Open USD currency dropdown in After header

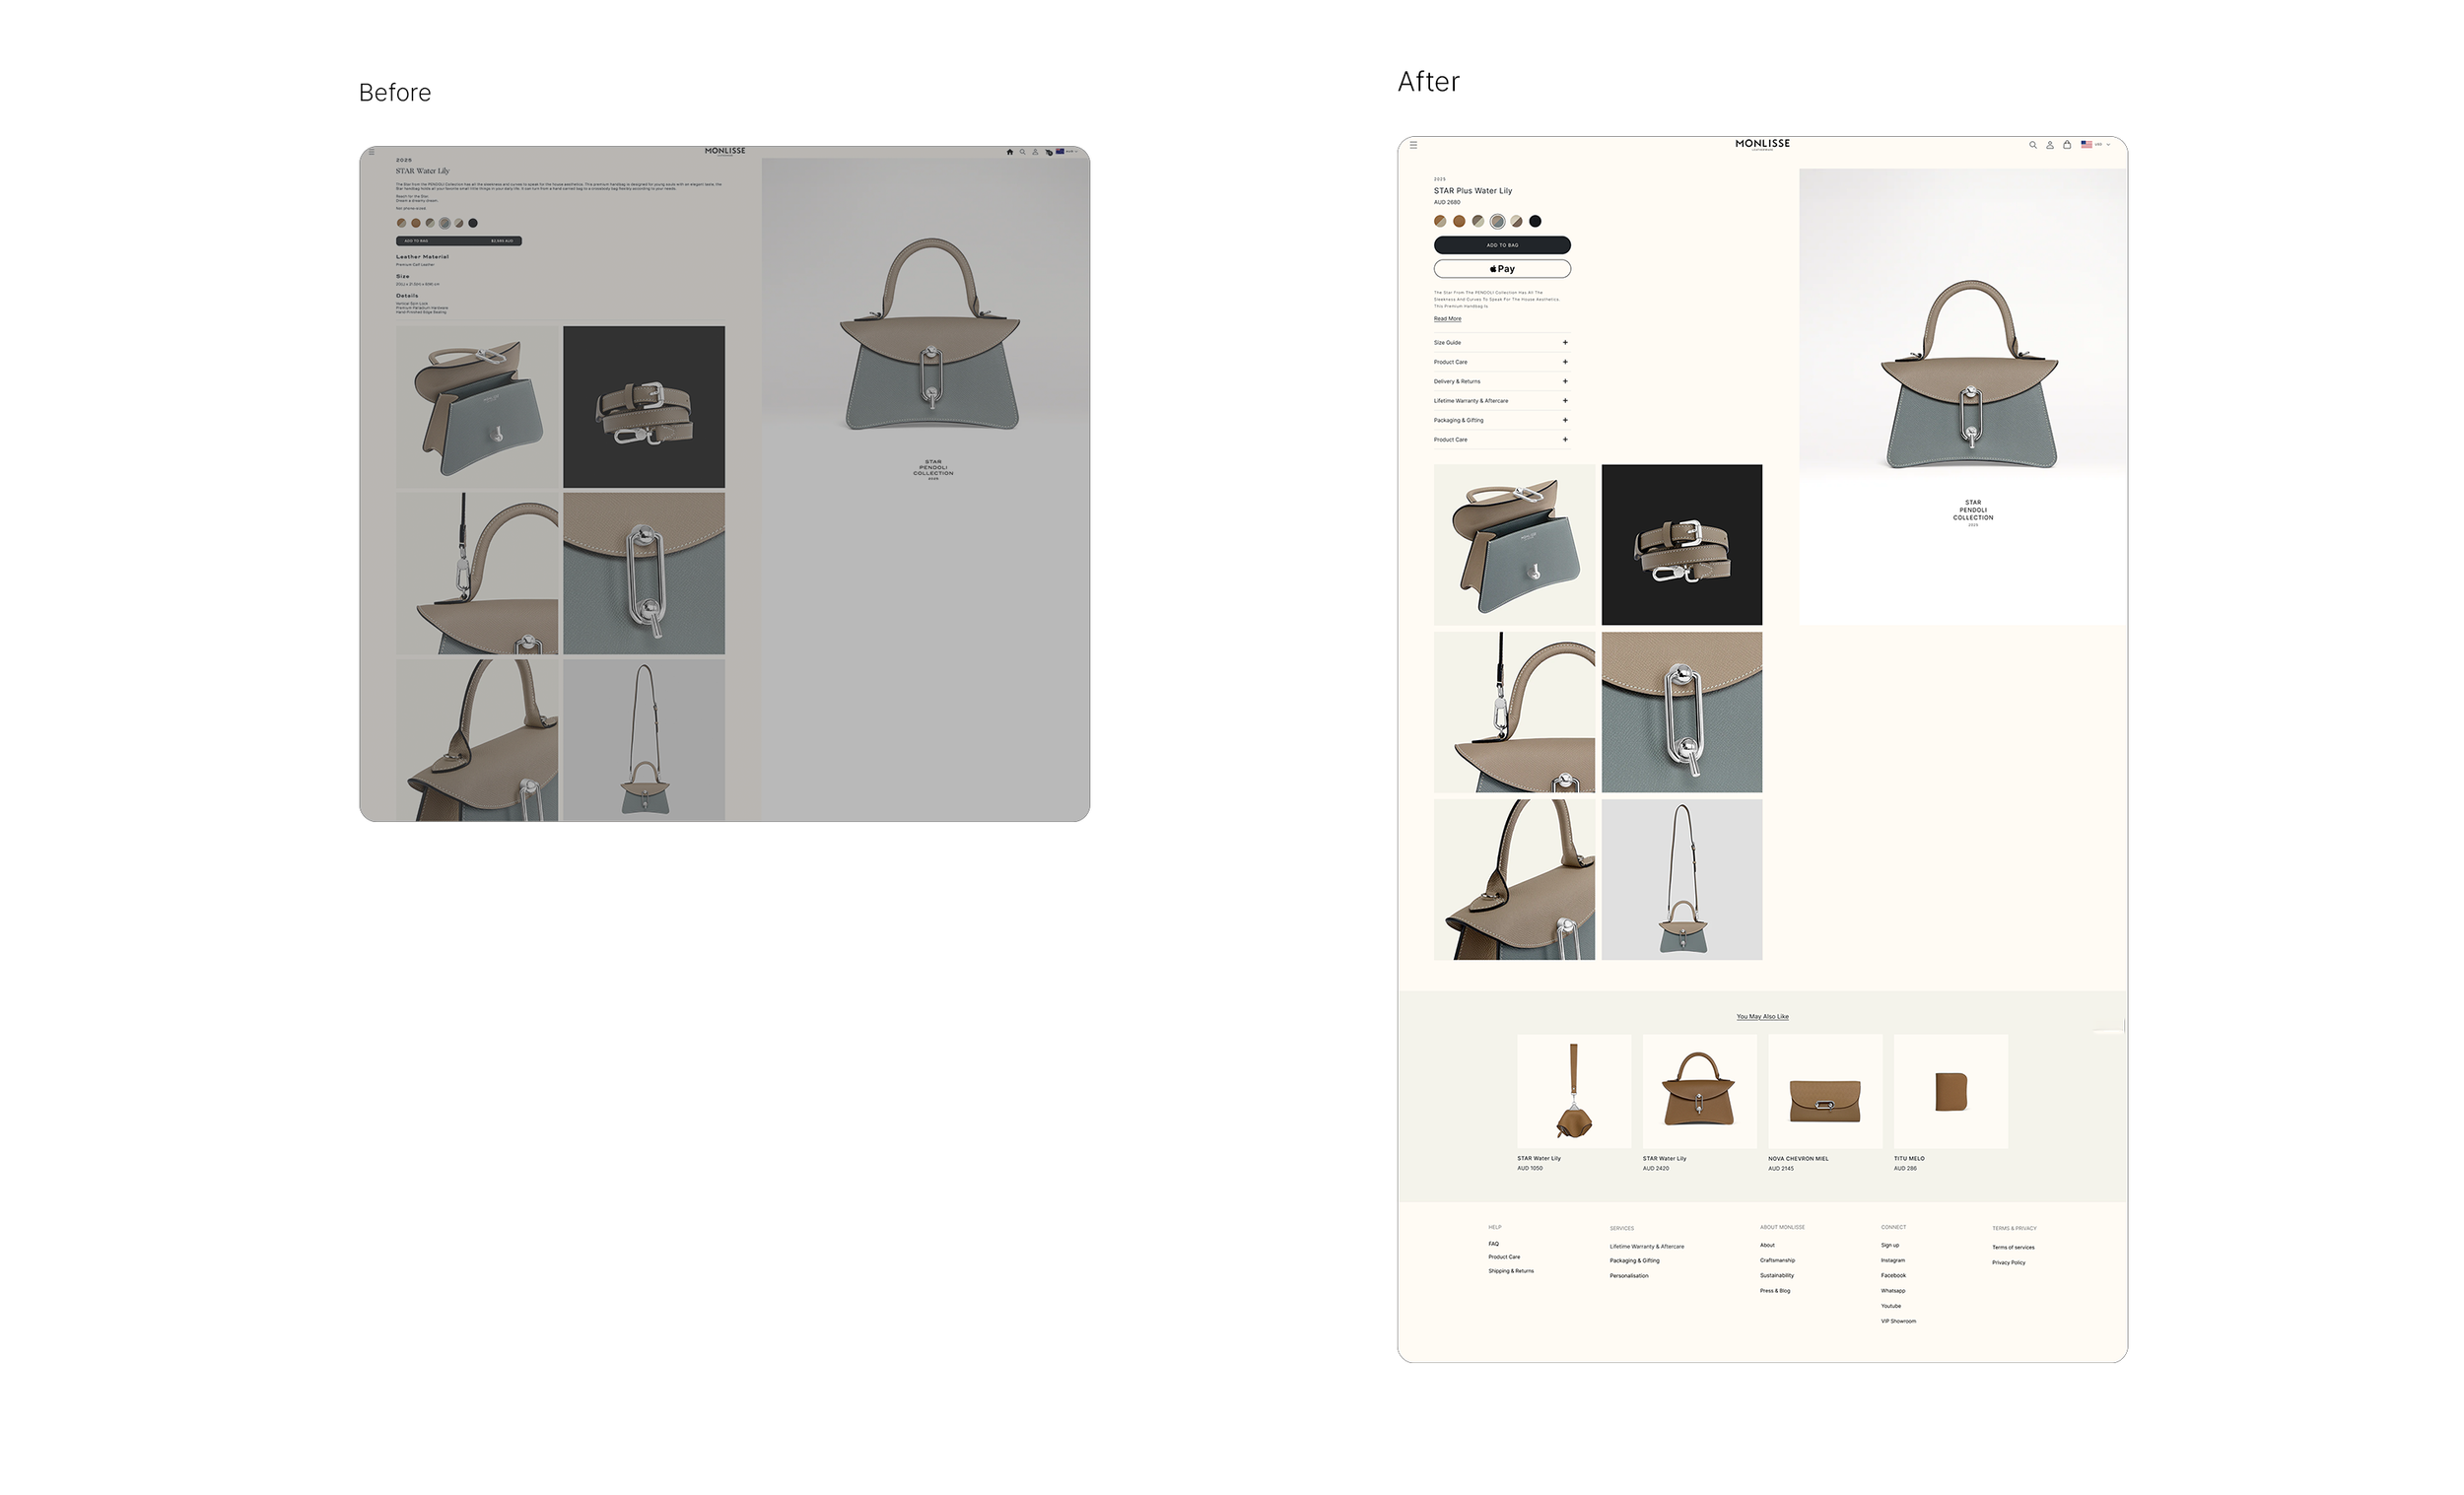click(2096, 145)
